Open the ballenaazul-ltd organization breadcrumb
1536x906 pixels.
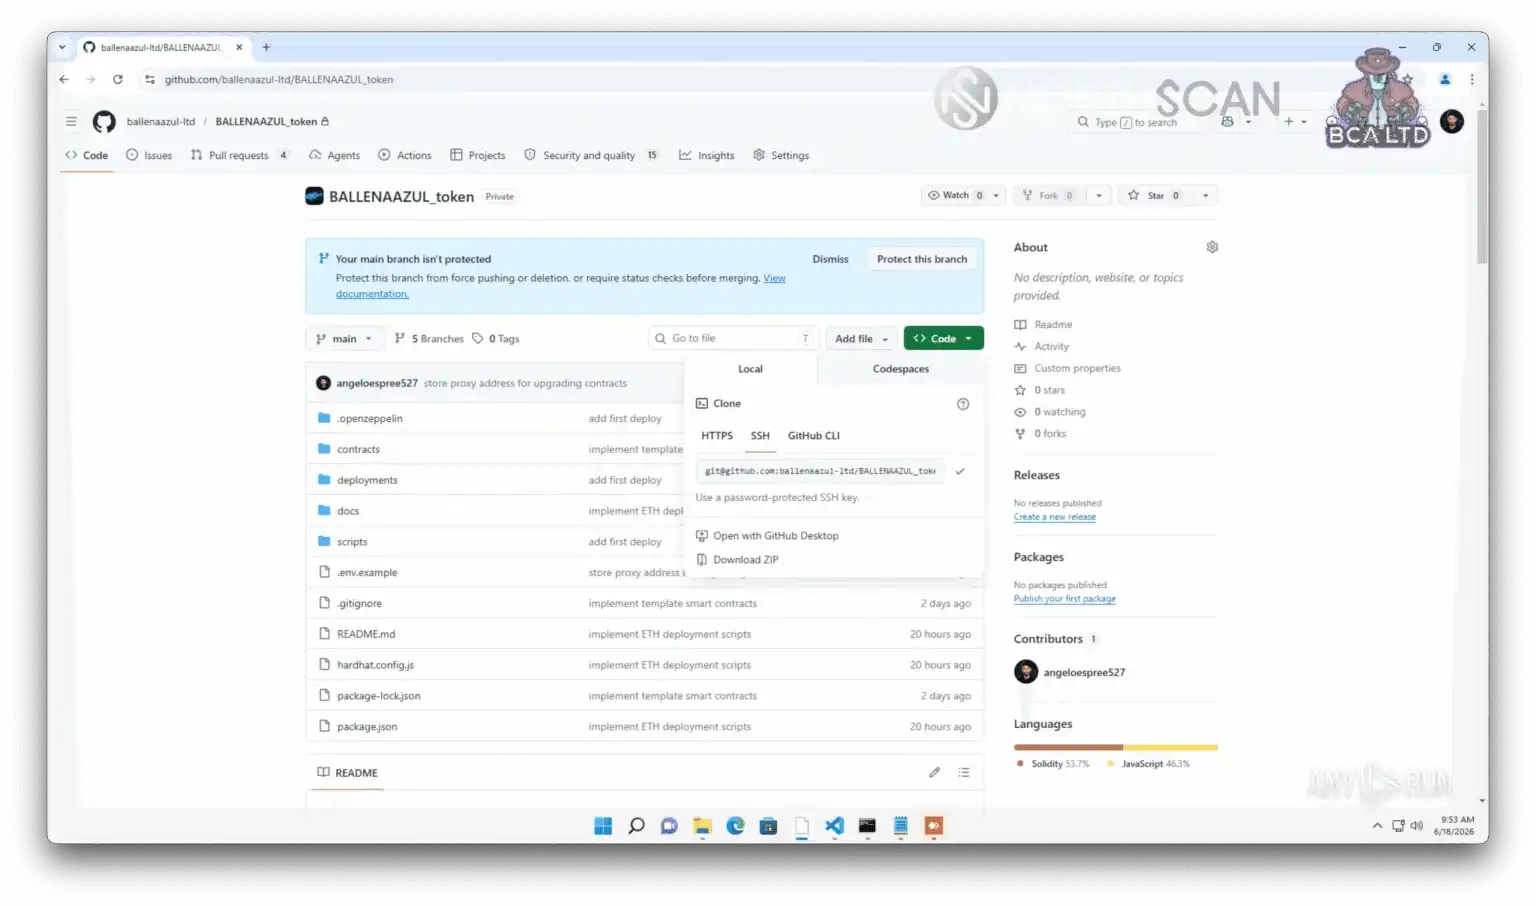[161, 122]
